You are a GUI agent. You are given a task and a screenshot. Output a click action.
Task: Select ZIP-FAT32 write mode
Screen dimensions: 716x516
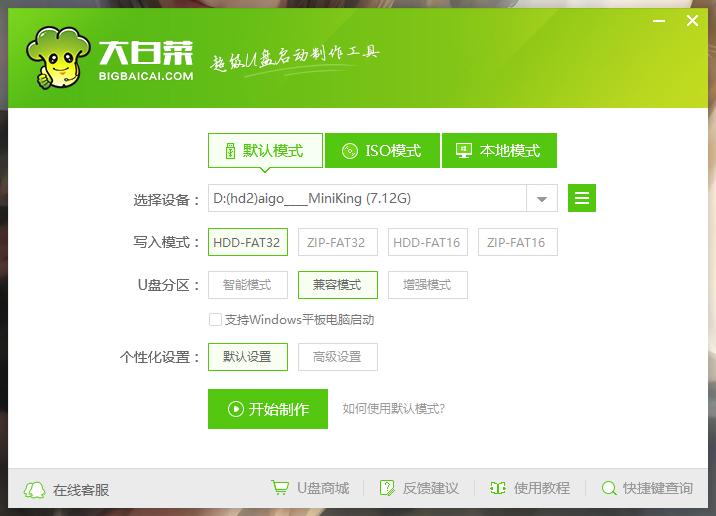coord(337,242)
